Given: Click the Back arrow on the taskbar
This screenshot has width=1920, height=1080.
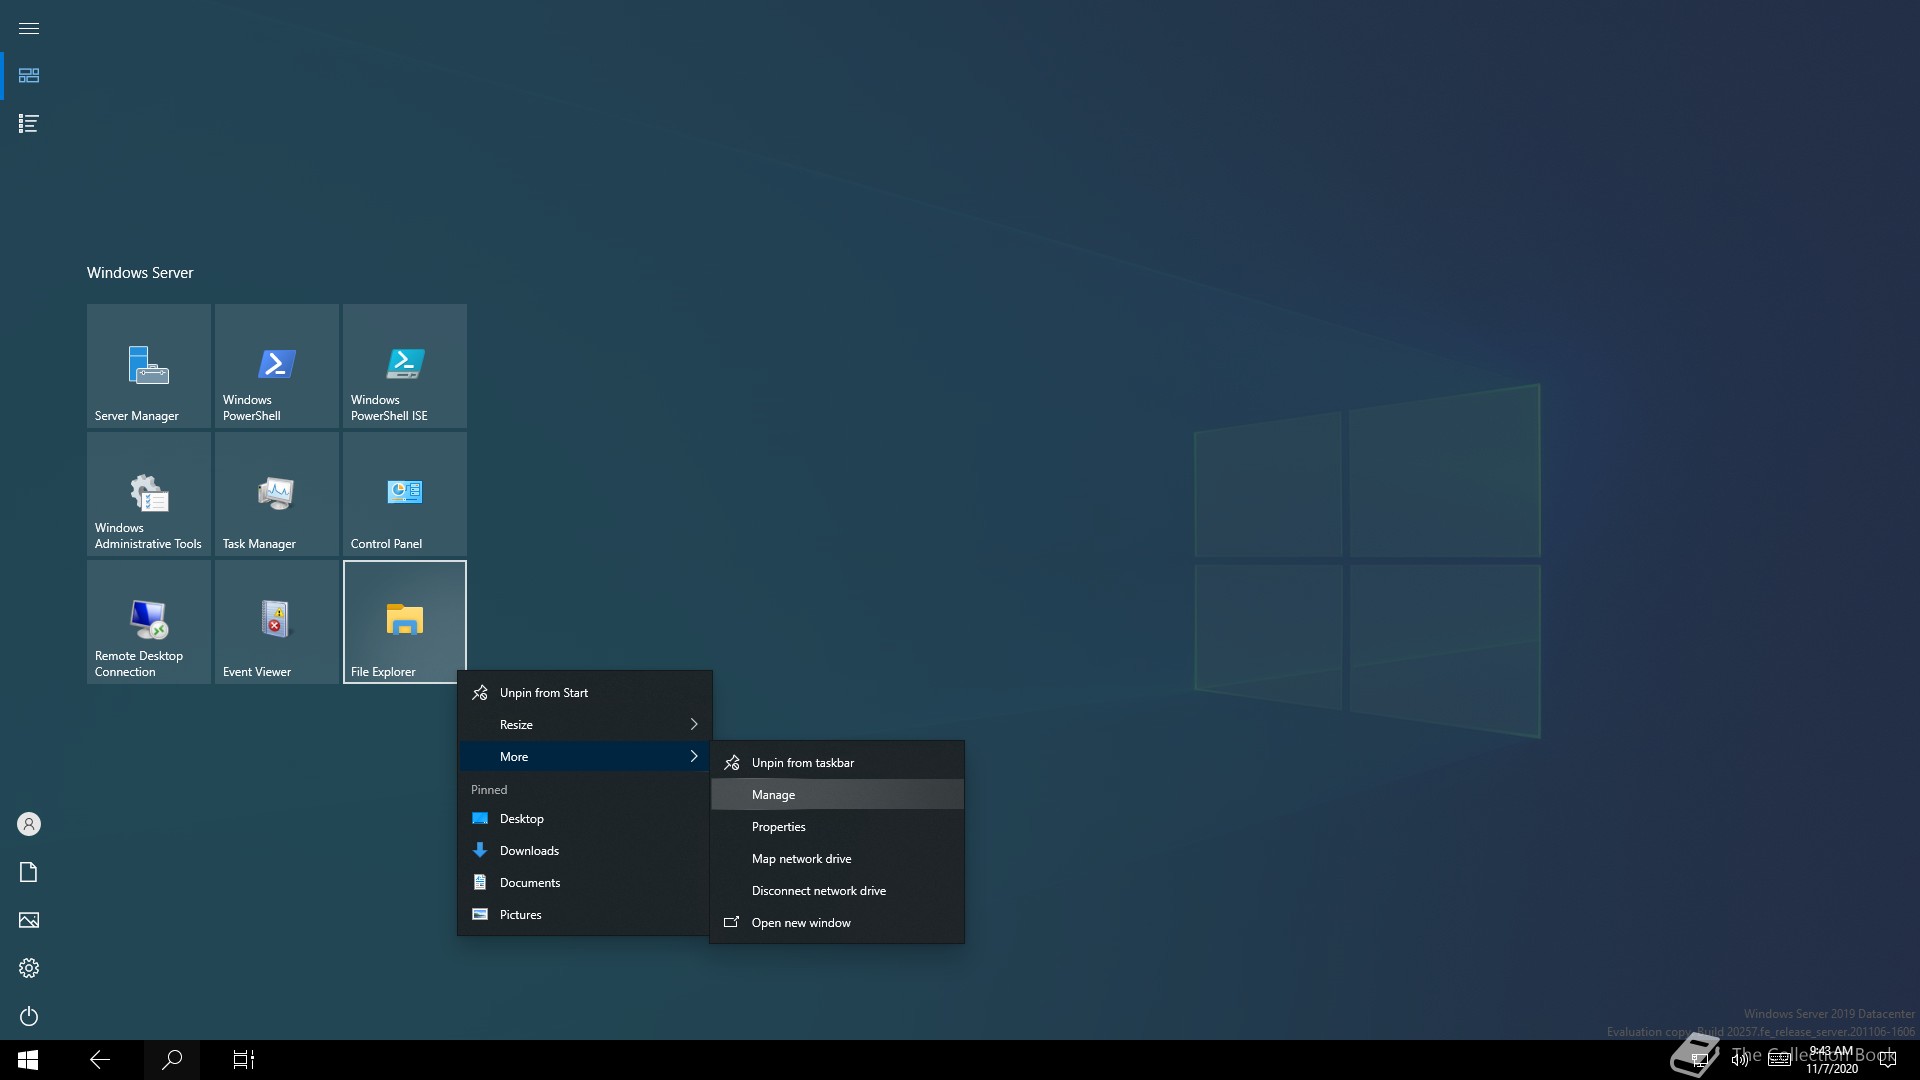Looking at the screenshot, I should [100, 1060].
